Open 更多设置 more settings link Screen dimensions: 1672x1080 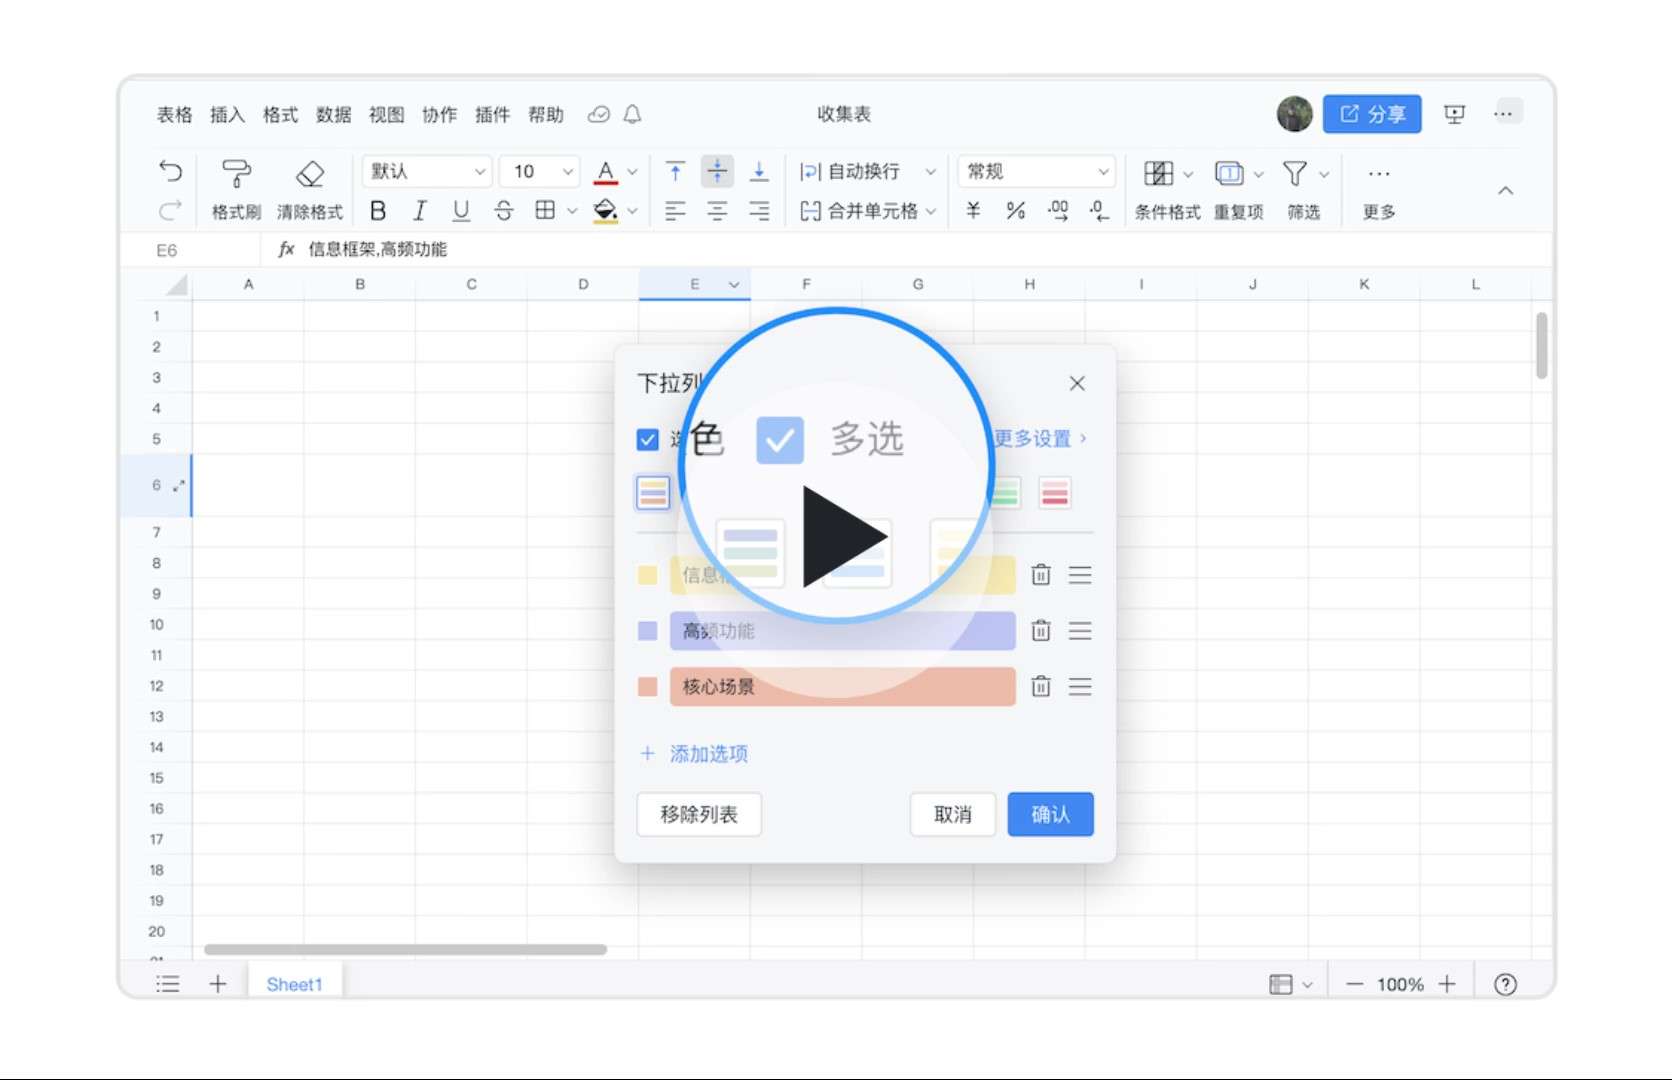tap(1040, 439)
